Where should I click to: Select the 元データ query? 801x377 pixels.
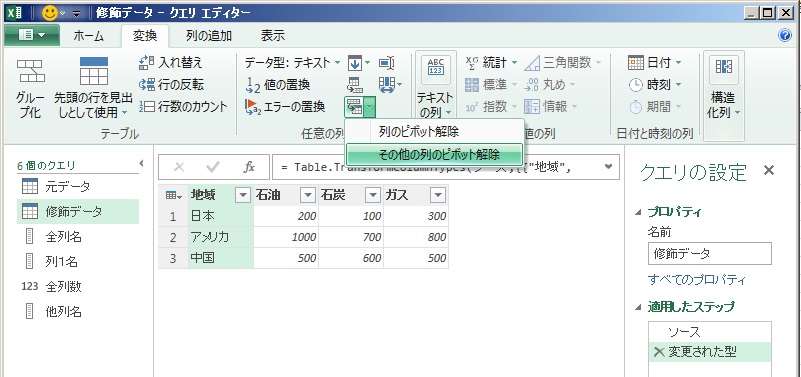tap(78, 186)
